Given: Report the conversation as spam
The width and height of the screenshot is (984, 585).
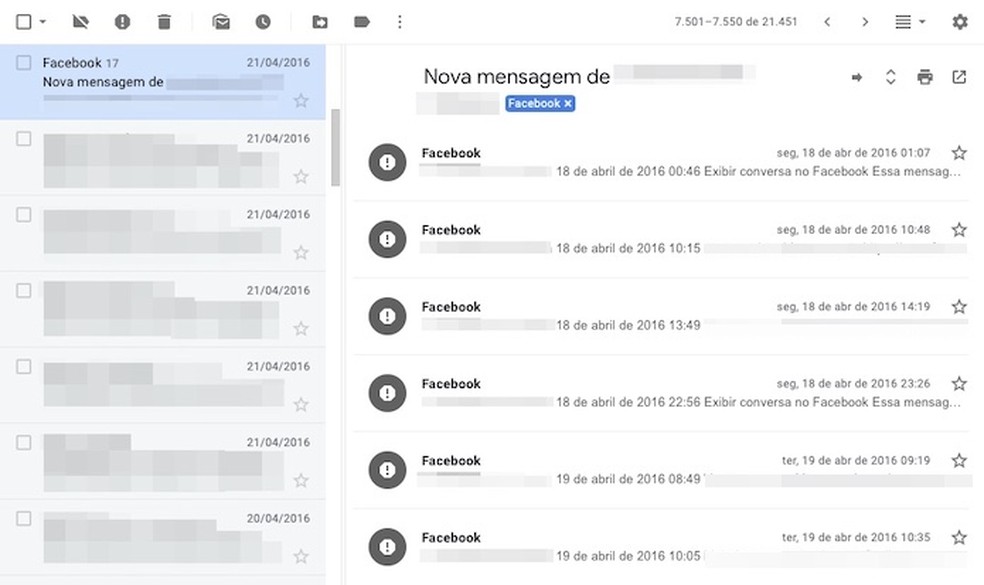Looking at the screenshot, I should point(121,21).
